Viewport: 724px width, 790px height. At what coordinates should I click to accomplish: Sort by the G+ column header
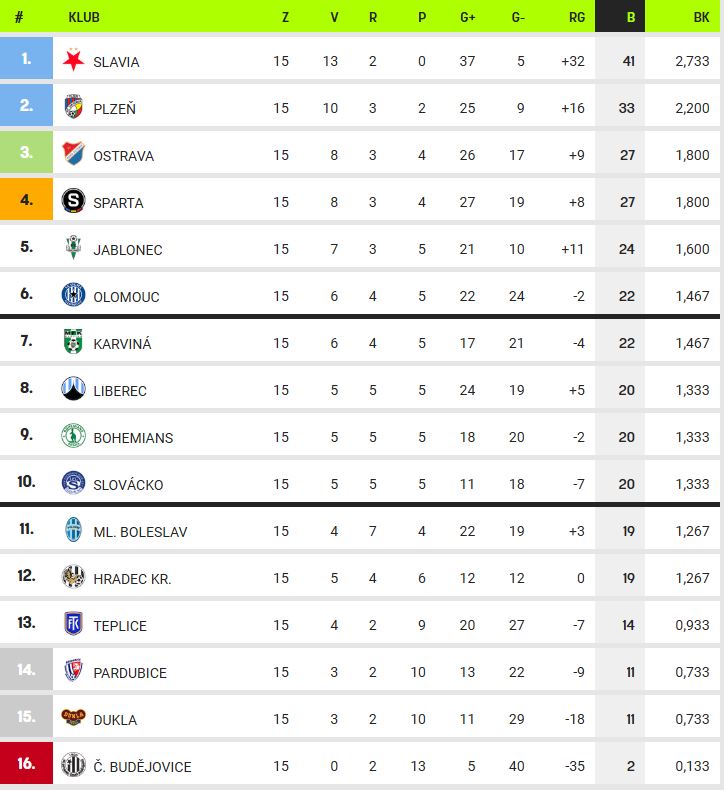point(468,17)
